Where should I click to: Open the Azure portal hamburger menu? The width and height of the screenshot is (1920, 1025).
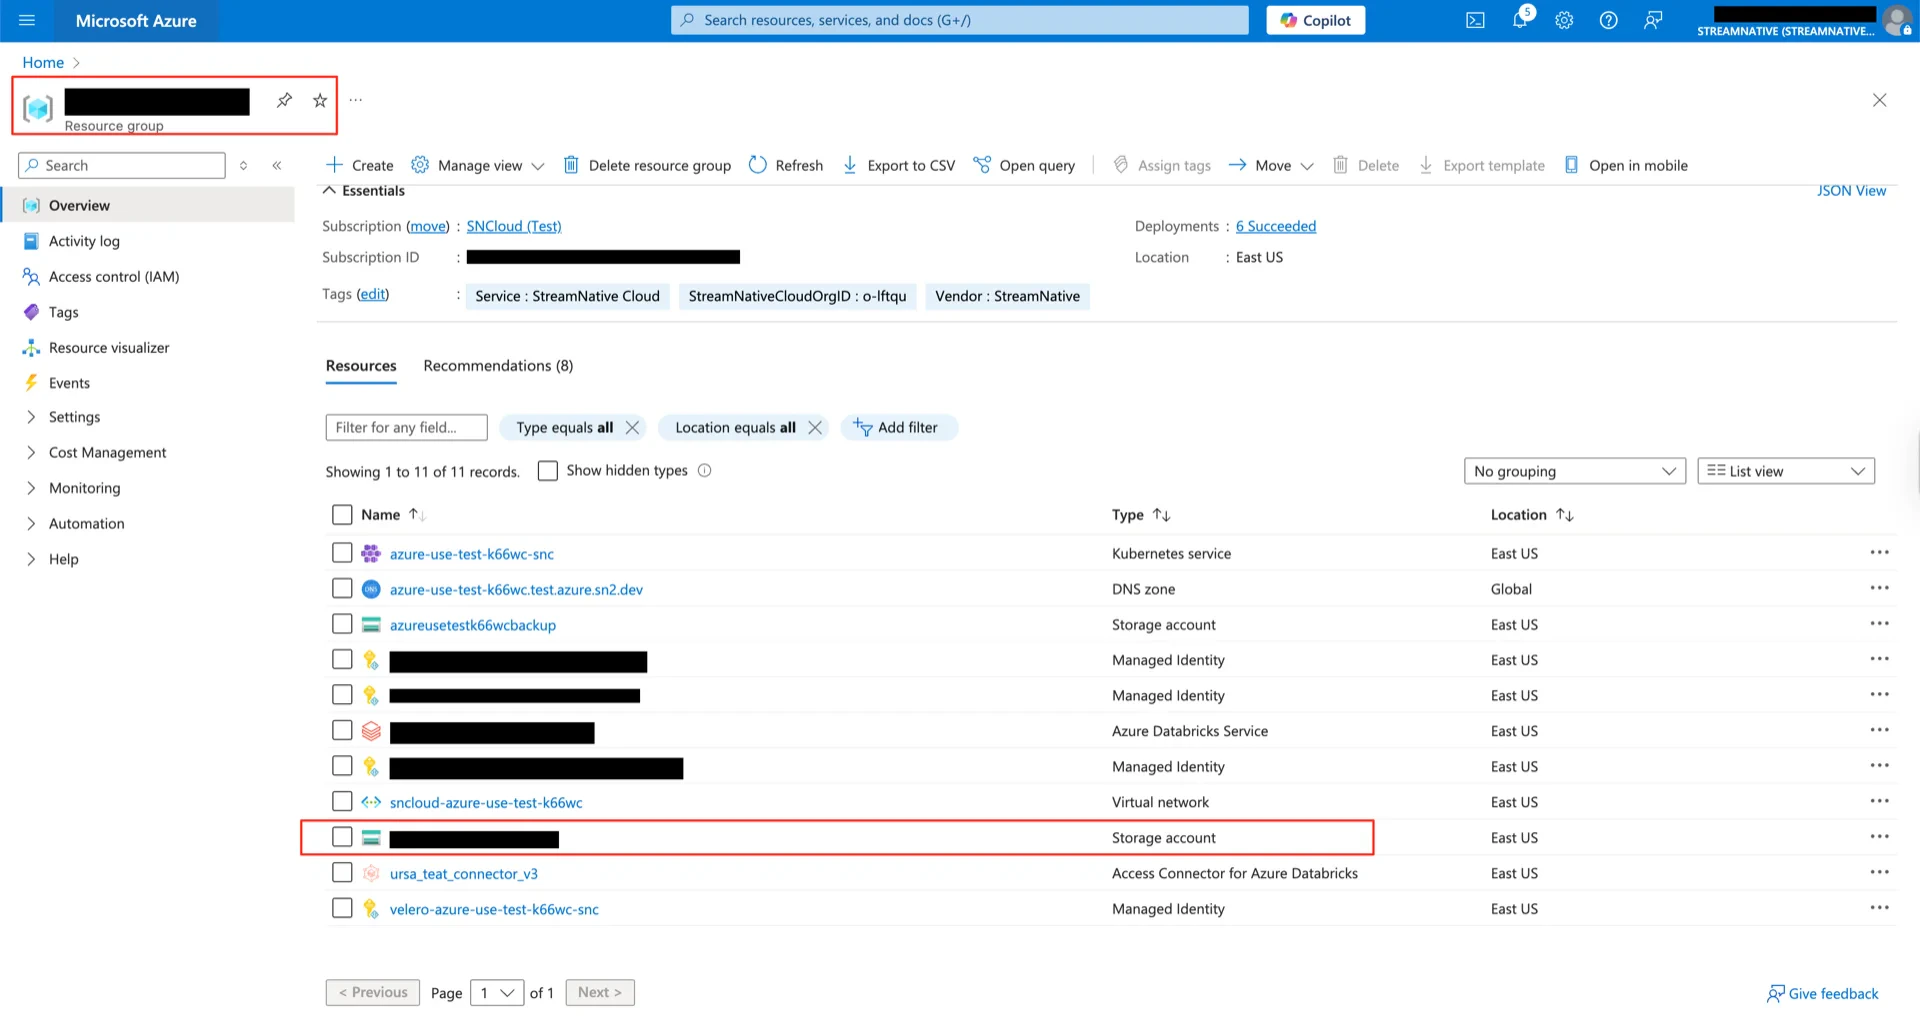tap(27, 20)
